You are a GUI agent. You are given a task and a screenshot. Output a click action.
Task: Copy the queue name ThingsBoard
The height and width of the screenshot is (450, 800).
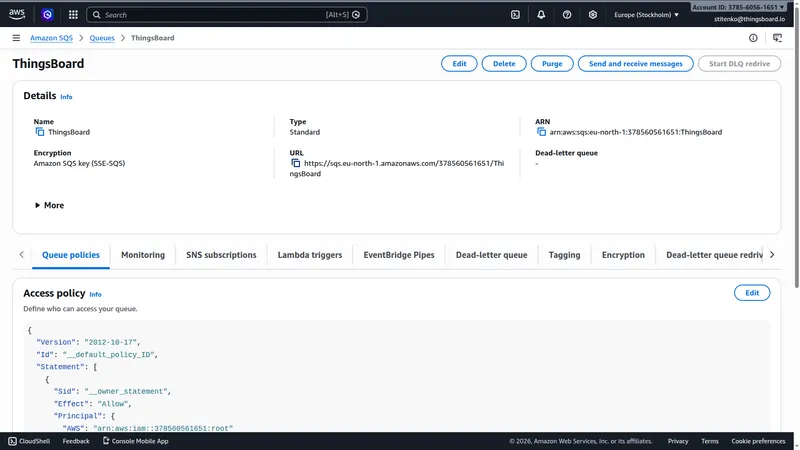40,132
